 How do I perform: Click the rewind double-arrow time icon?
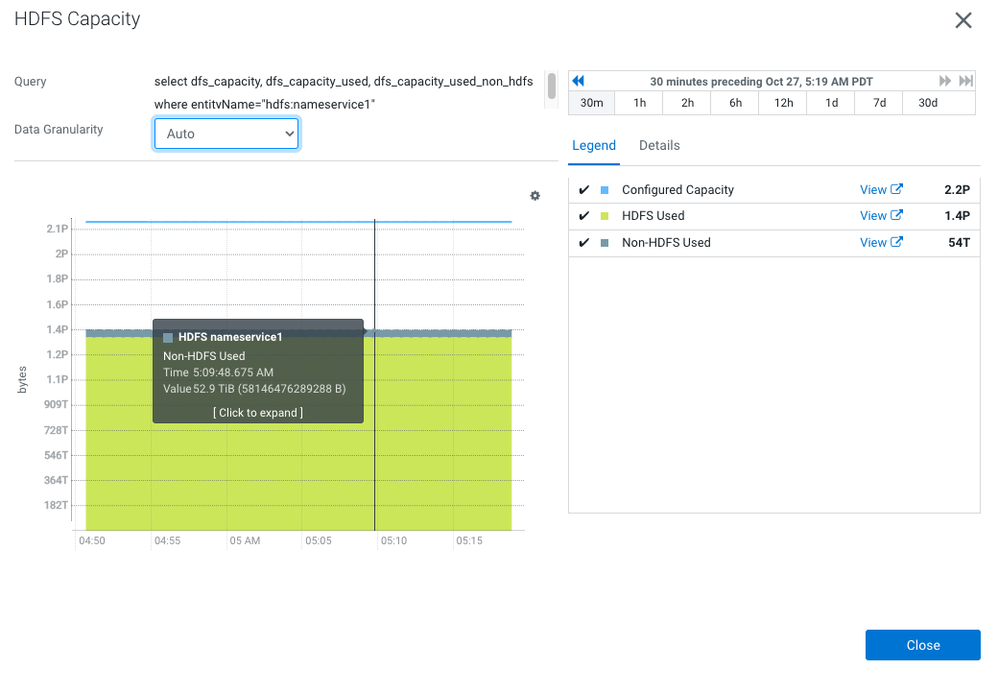click(x=579, y=81)
